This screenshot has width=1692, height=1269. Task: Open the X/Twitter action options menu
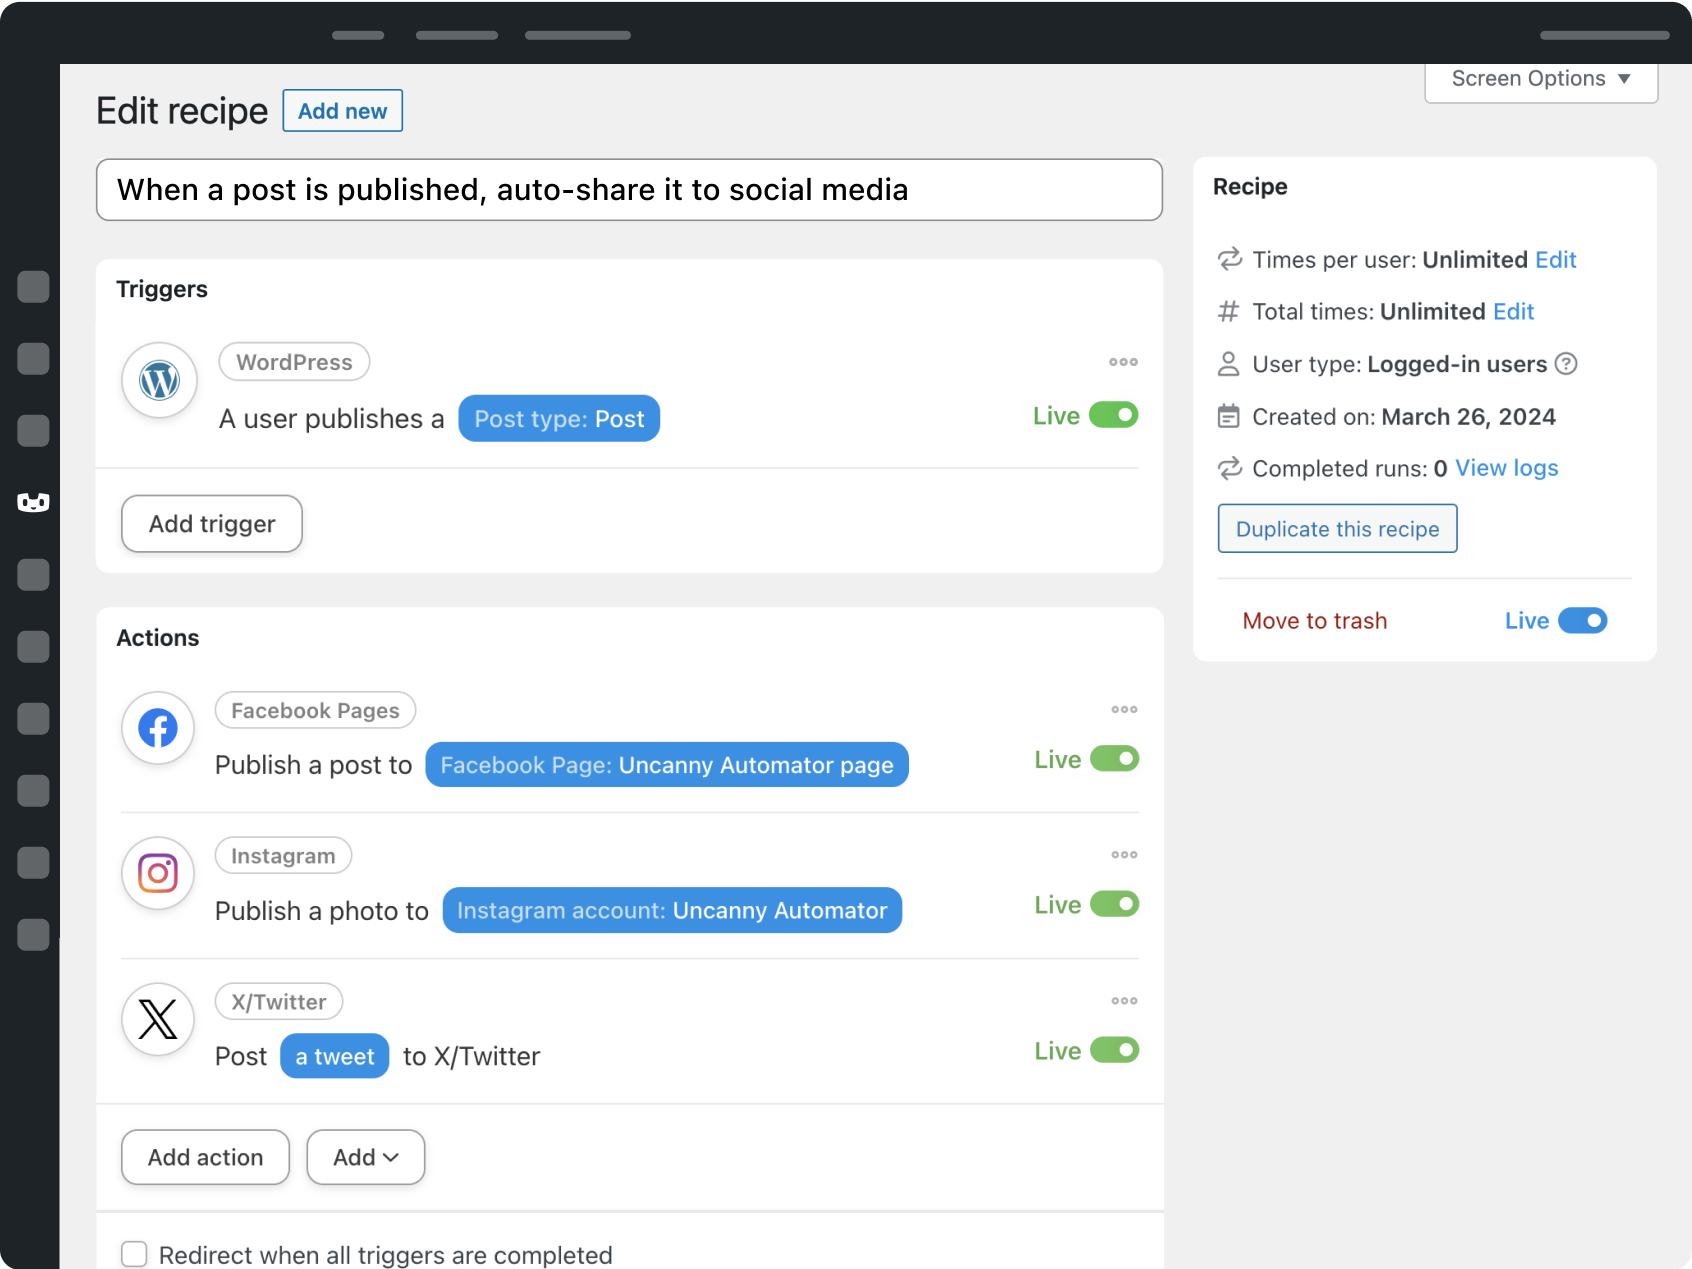point(1123,1000)
